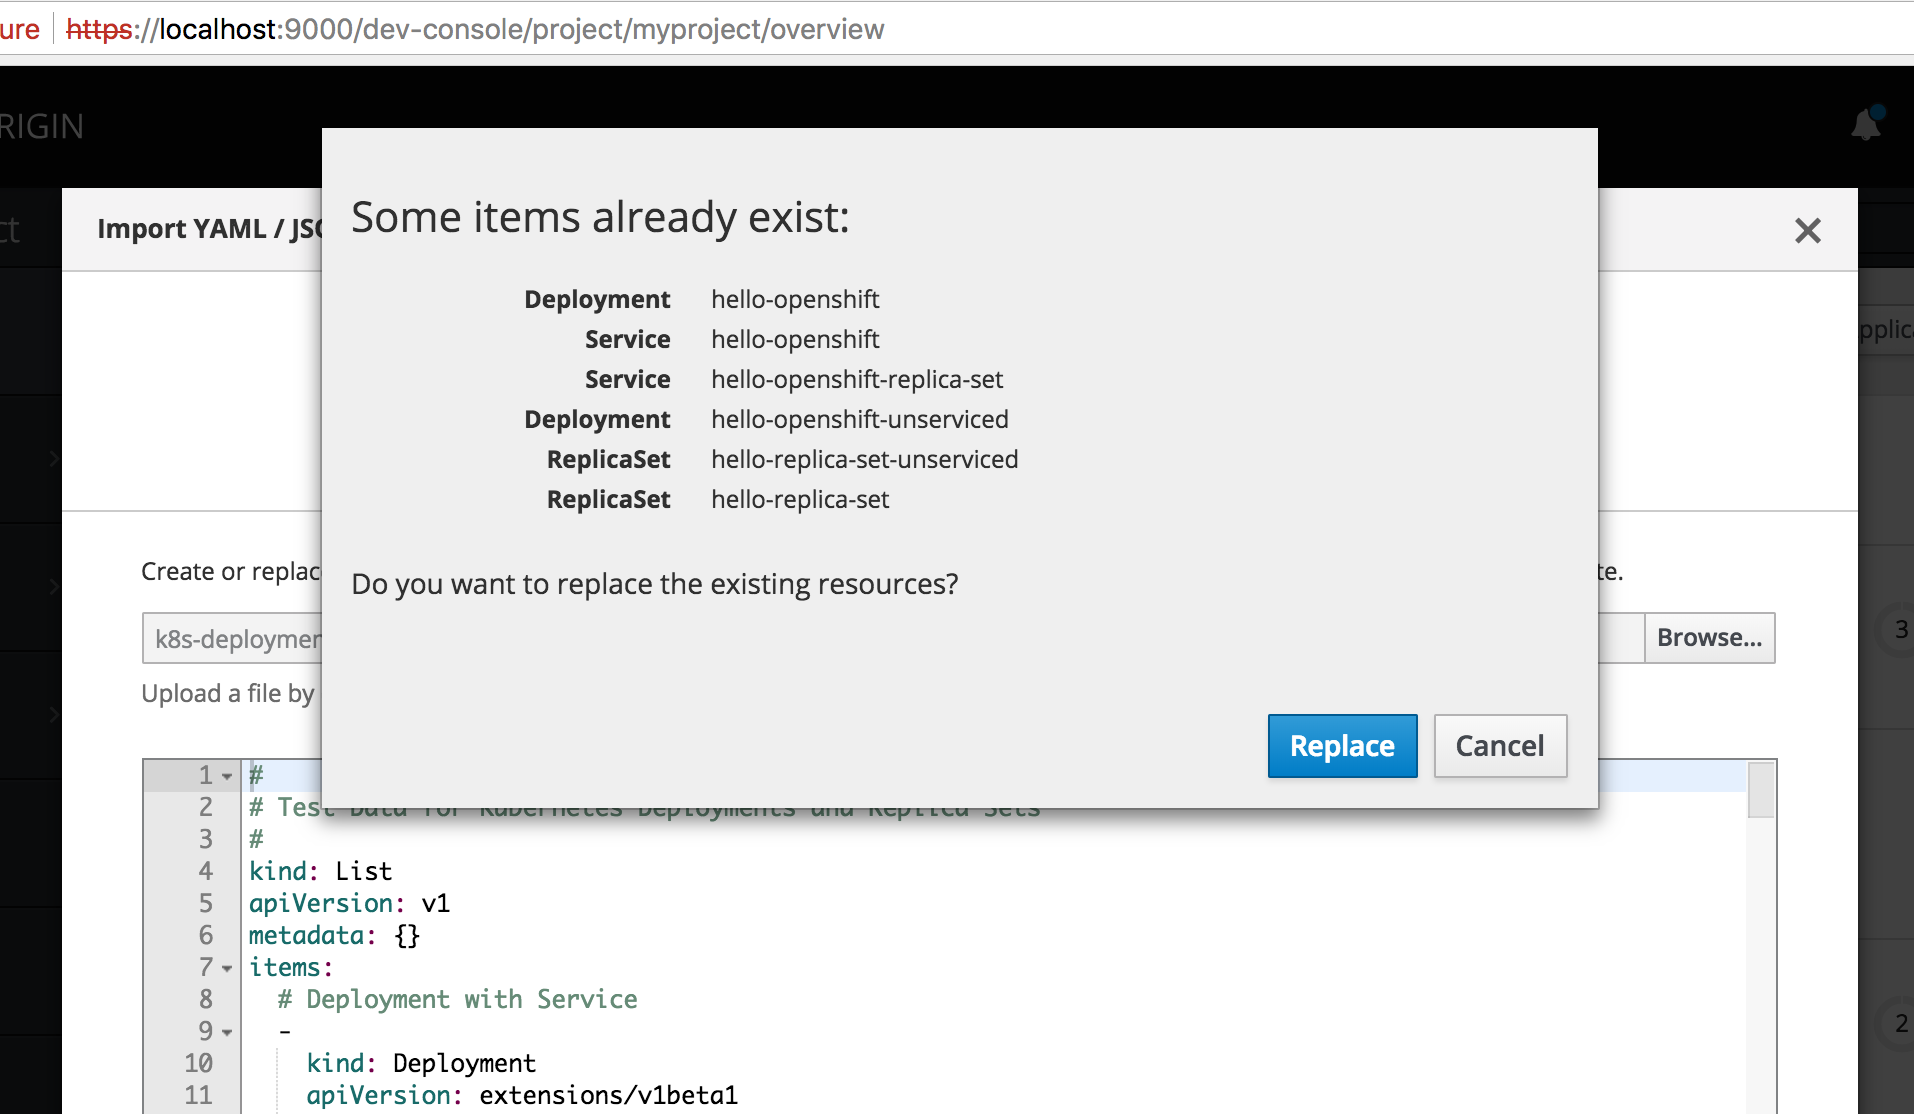Collapse line 1 using its fold arrow

(225, 775)
